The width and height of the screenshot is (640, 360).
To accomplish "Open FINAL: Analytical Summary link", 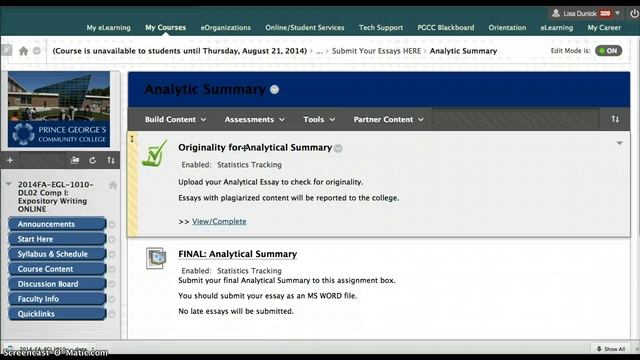I will pyautogui.click(x=238, y=254).
